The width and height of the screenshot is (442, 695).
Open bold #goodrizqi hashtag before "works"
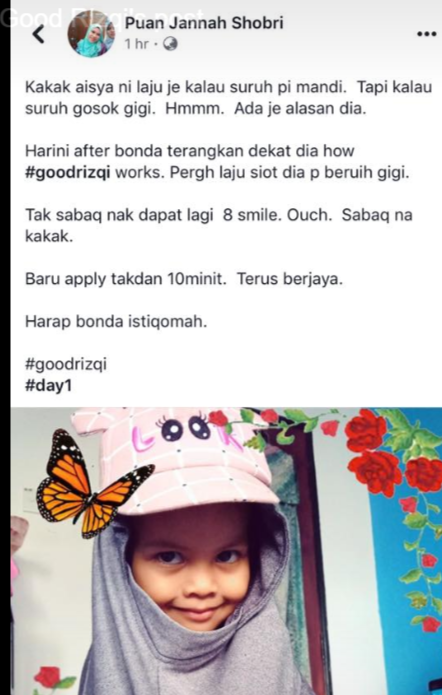point(68,173)
